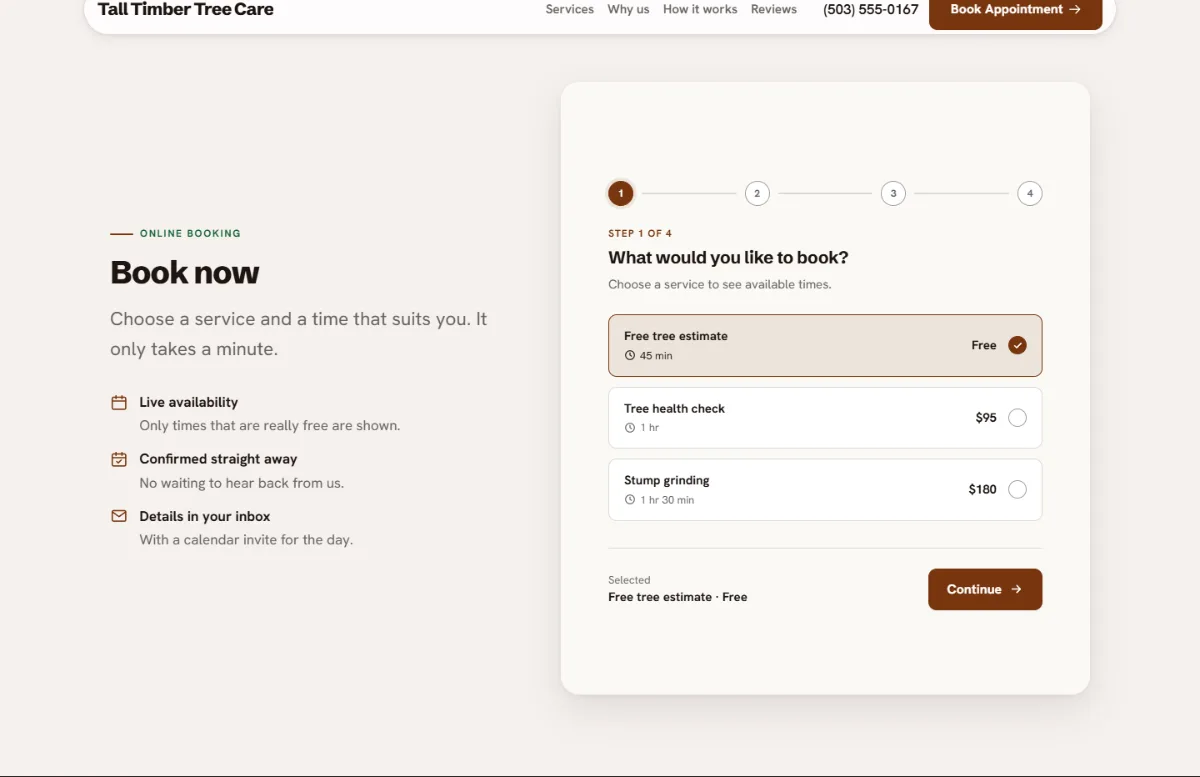Click the 'What would you like to book?' heading
The width and height of the screenshot is (1200, 777).
tap(728, 258)
